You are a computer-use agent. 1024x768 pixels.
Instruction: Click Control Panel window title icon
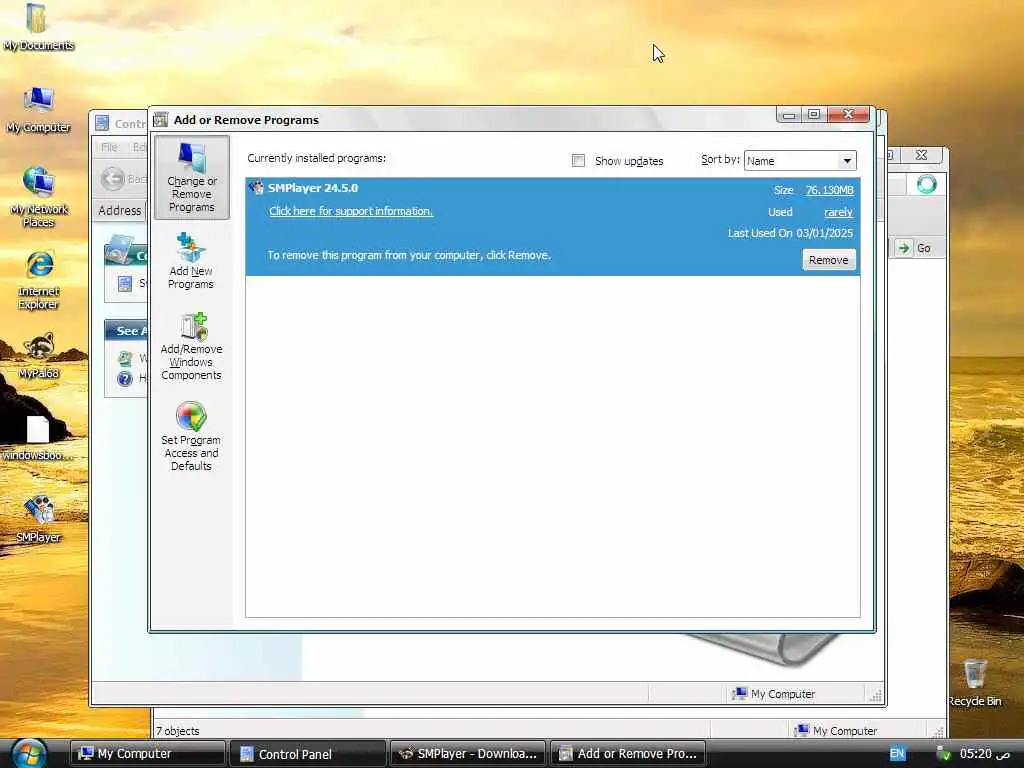coord(102,123)
